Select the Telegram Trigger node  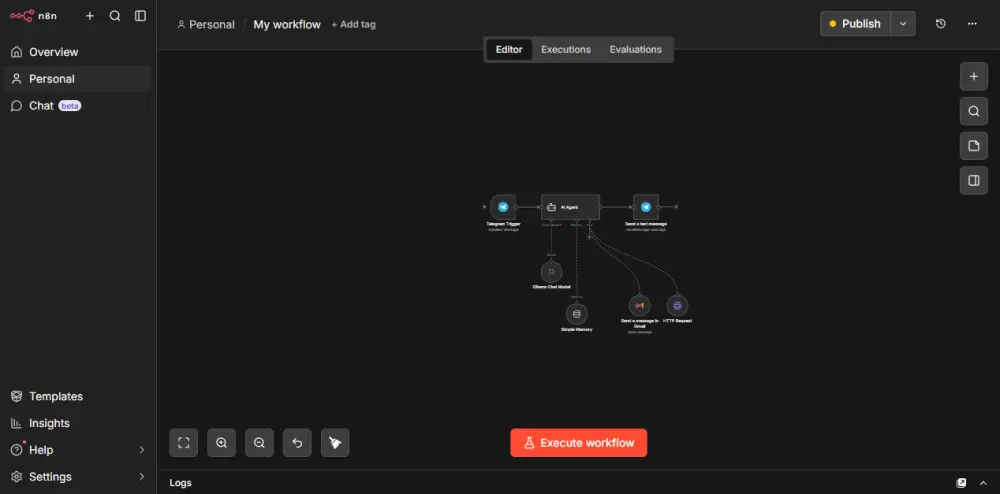(x=503, y=207)
